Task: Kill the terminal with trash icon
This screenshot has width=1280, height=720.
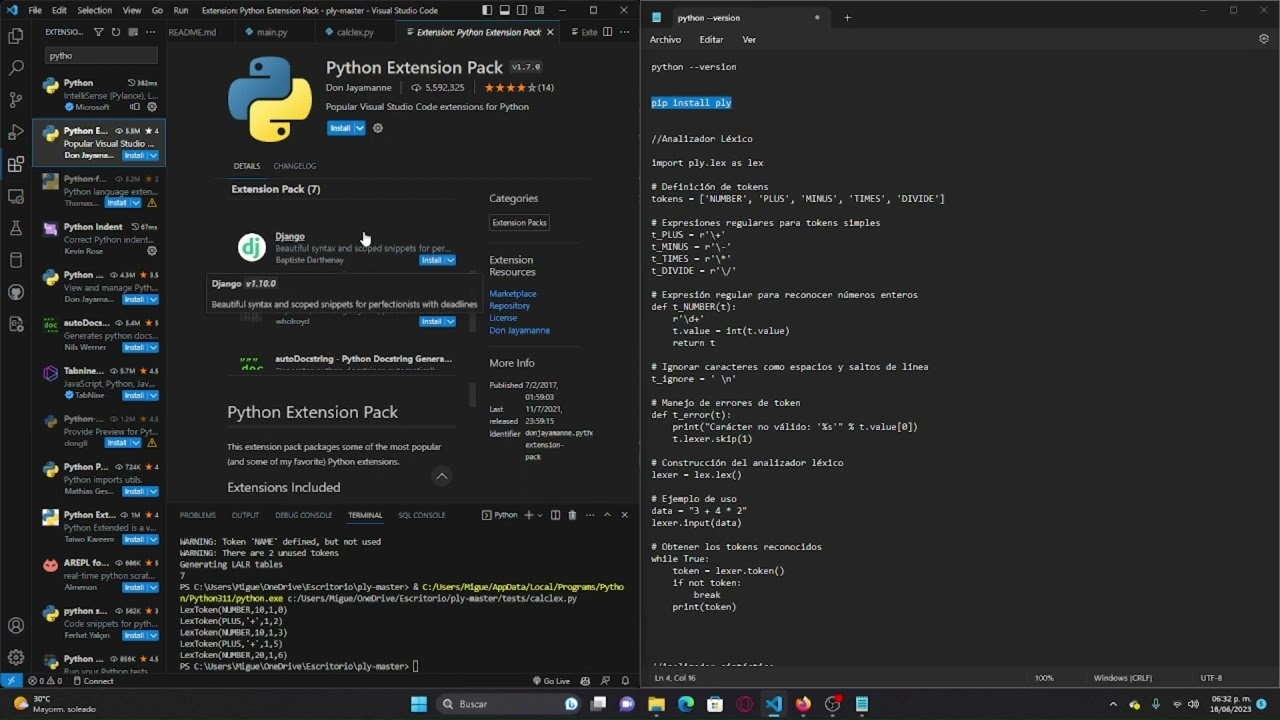Action: pos(572,515)
